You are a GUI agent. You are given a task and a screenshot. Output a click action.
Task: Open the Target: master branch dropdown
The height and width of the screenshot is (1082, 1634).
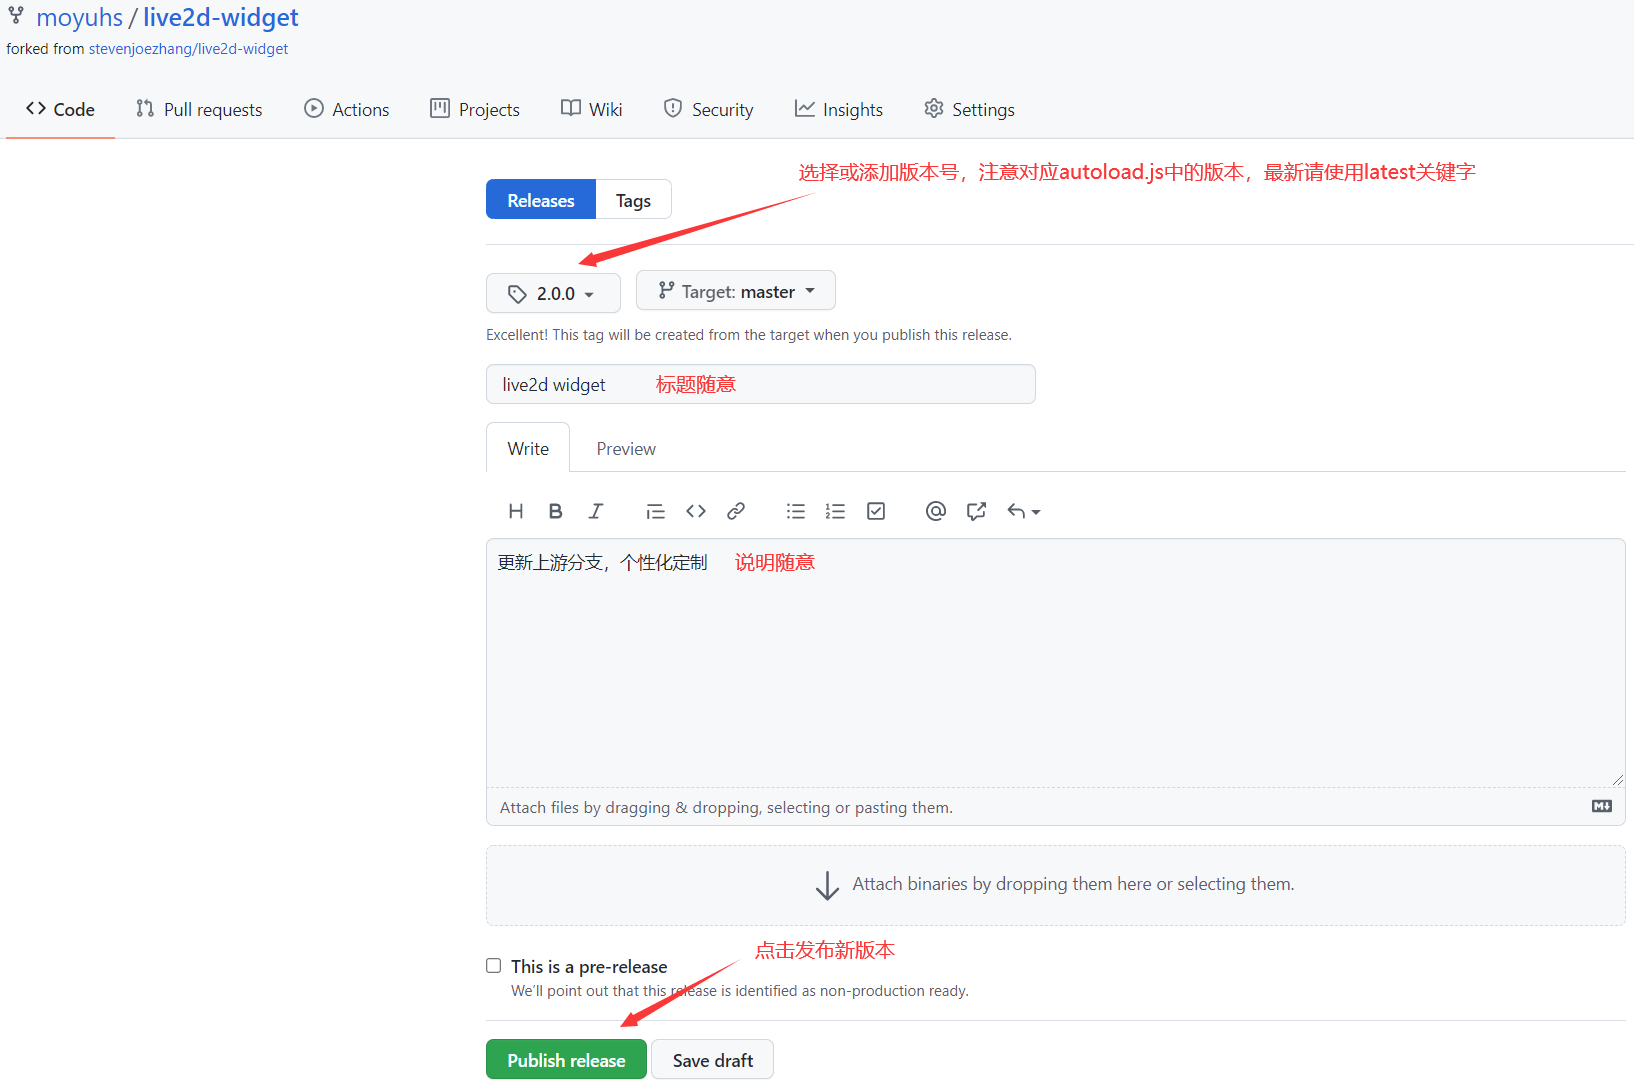tap(736, 291)
